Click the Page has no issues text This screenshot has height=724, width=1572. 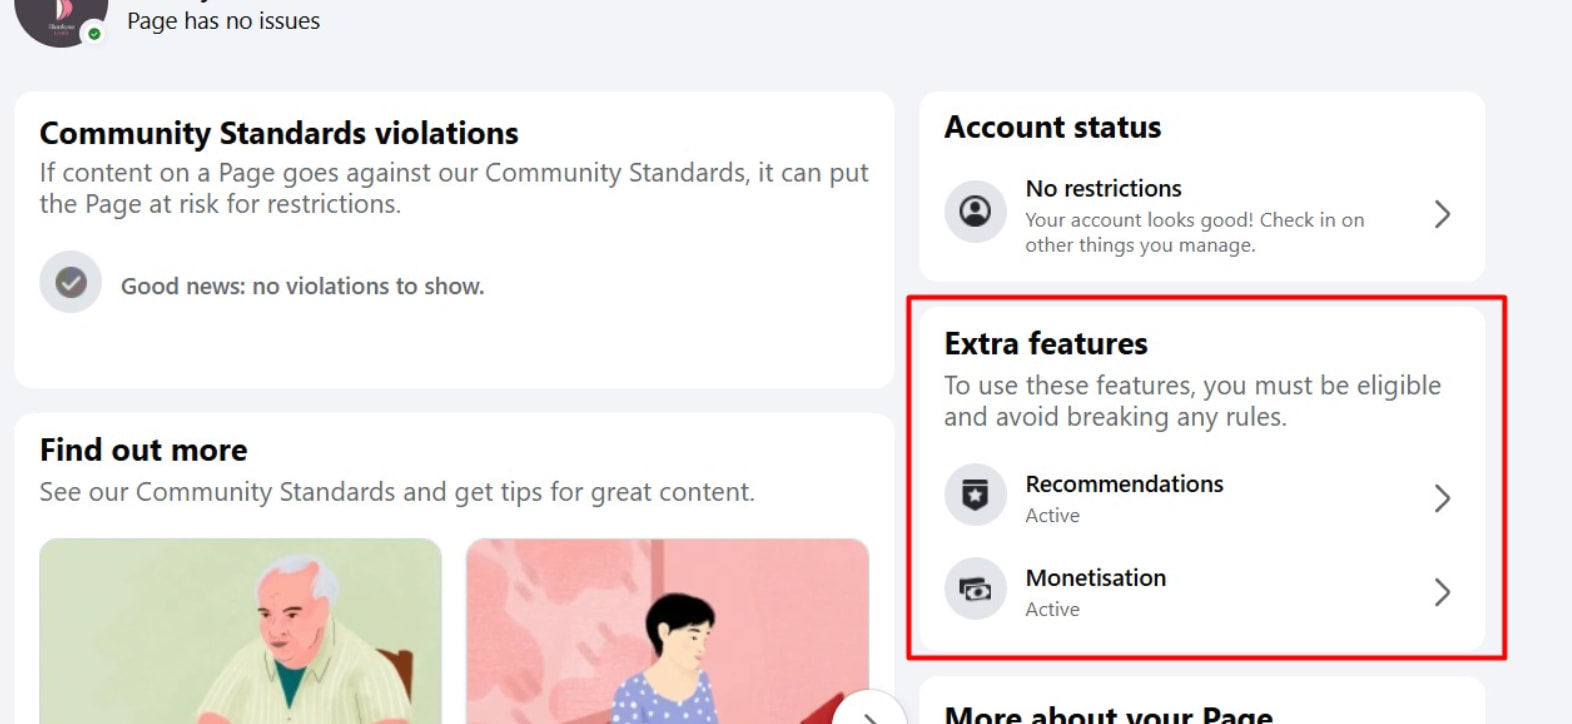(223, 20)
